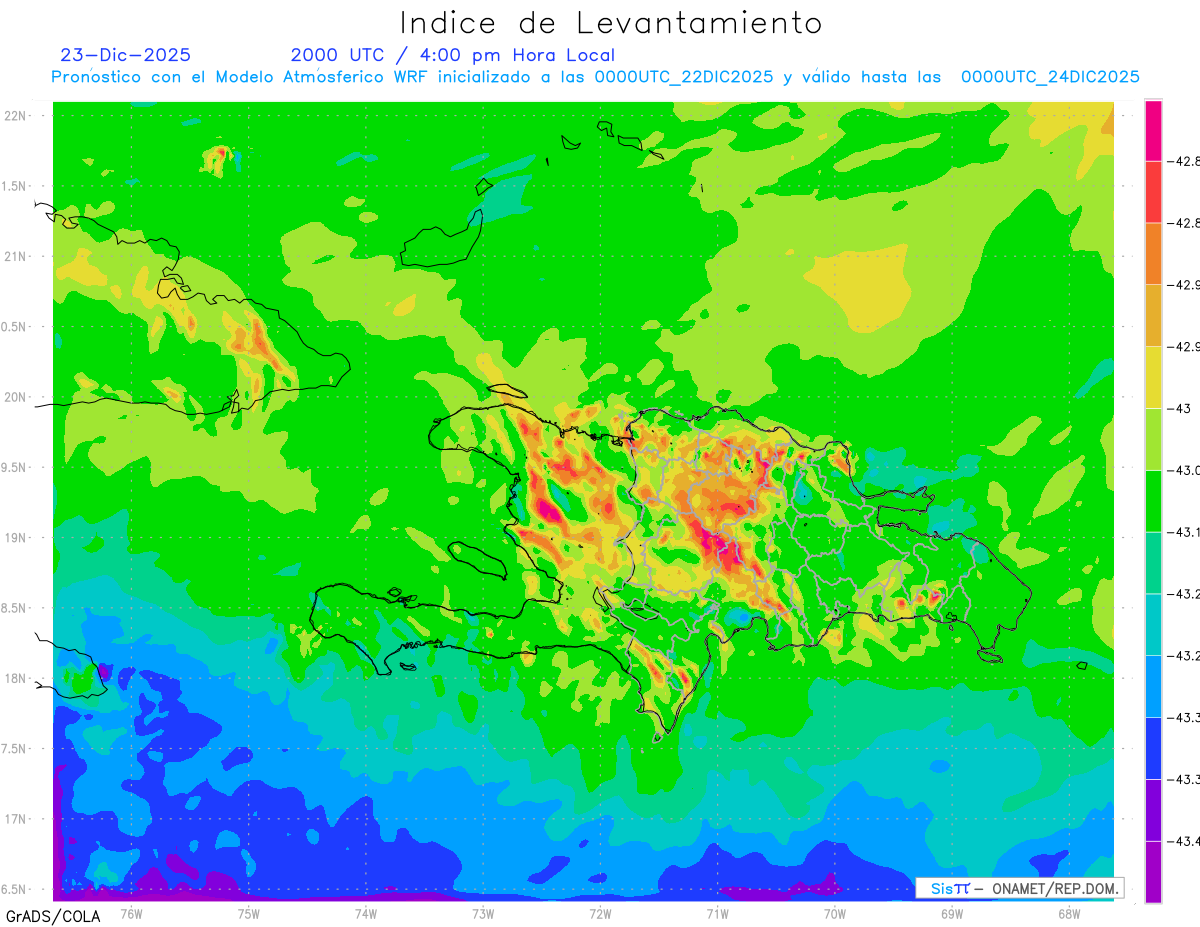Click the royal blue colorbar swatch

coord(1153,748)
